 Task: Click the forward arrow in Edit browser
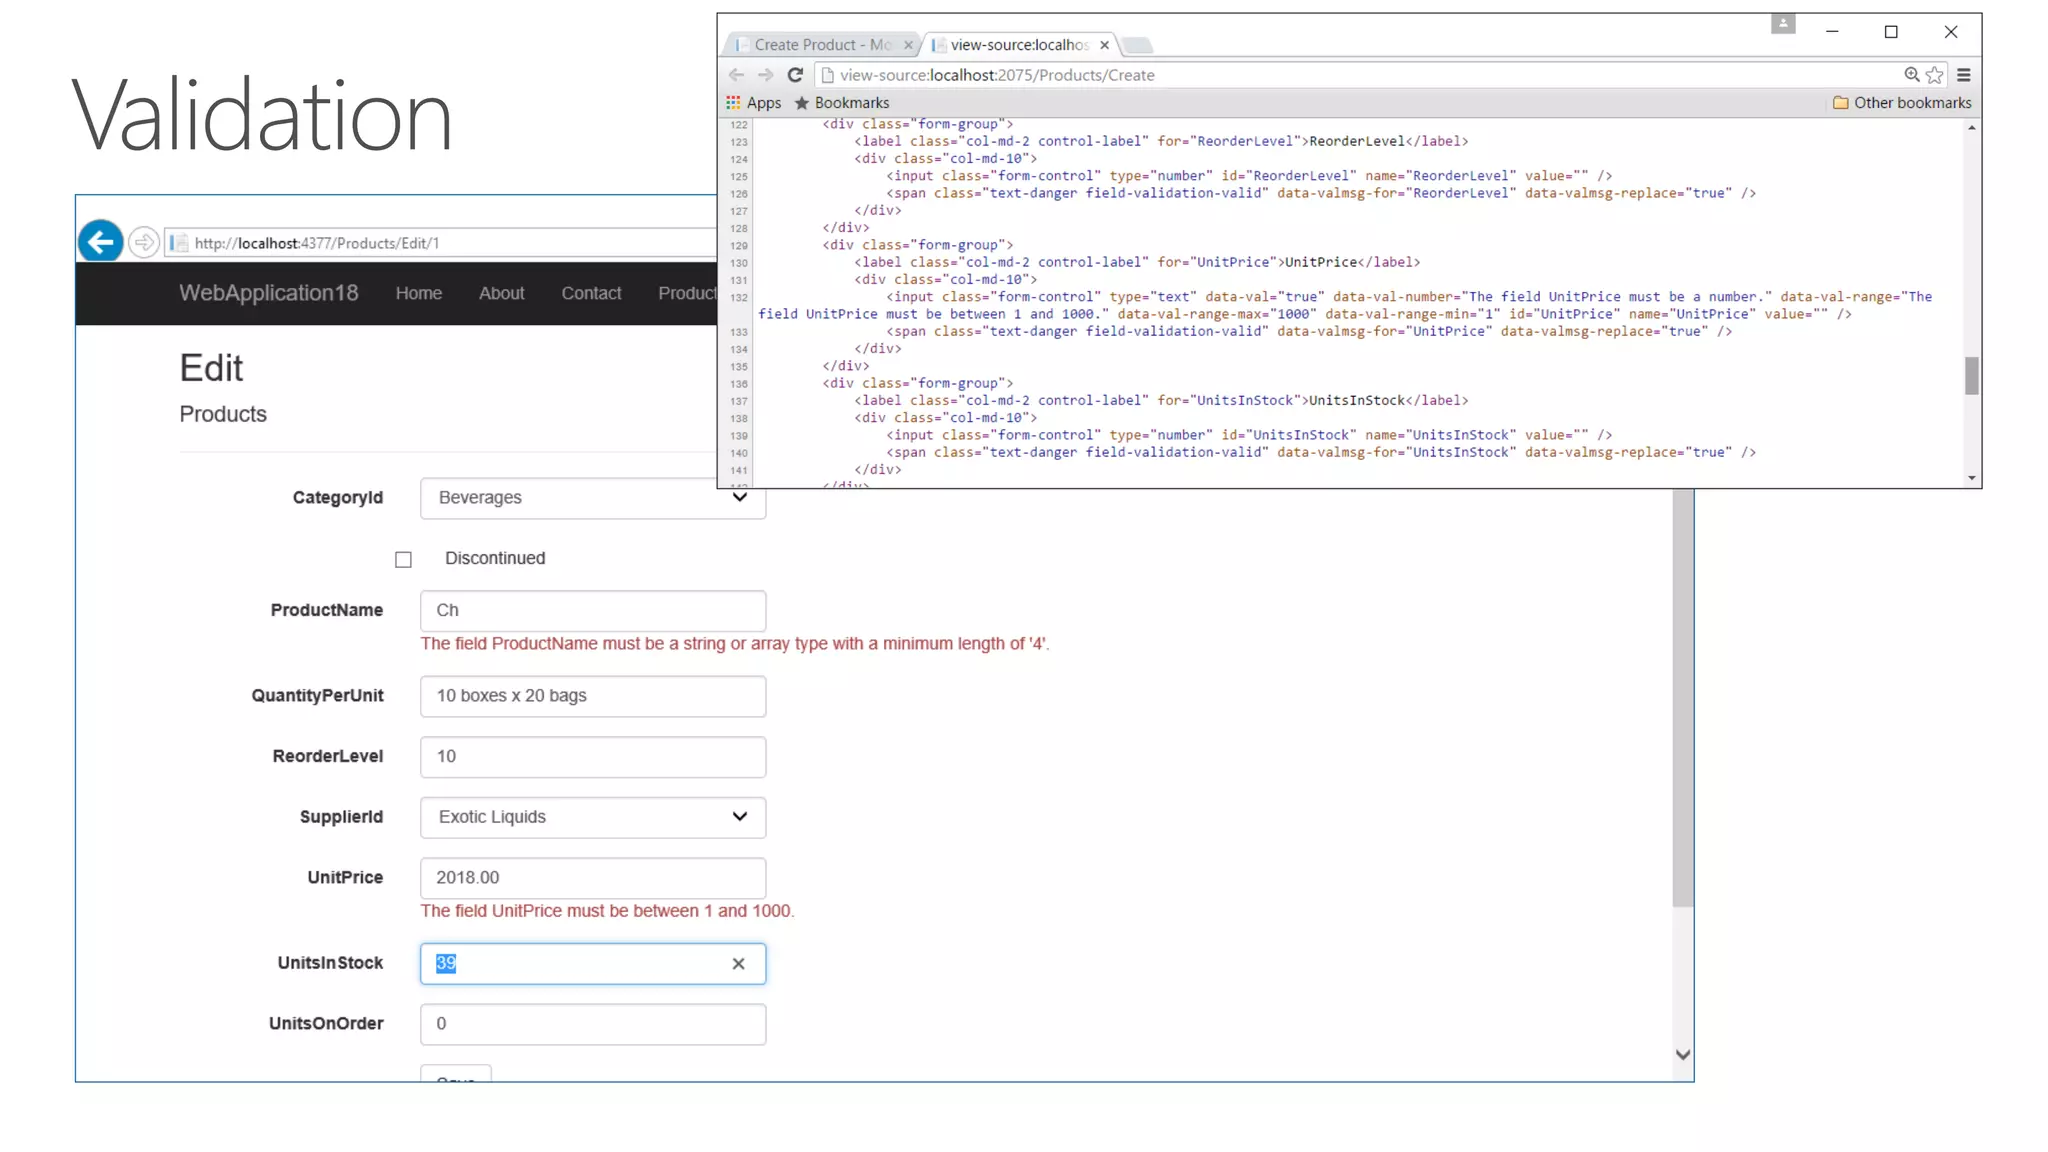pyautogui.click(x=144, y=242)
